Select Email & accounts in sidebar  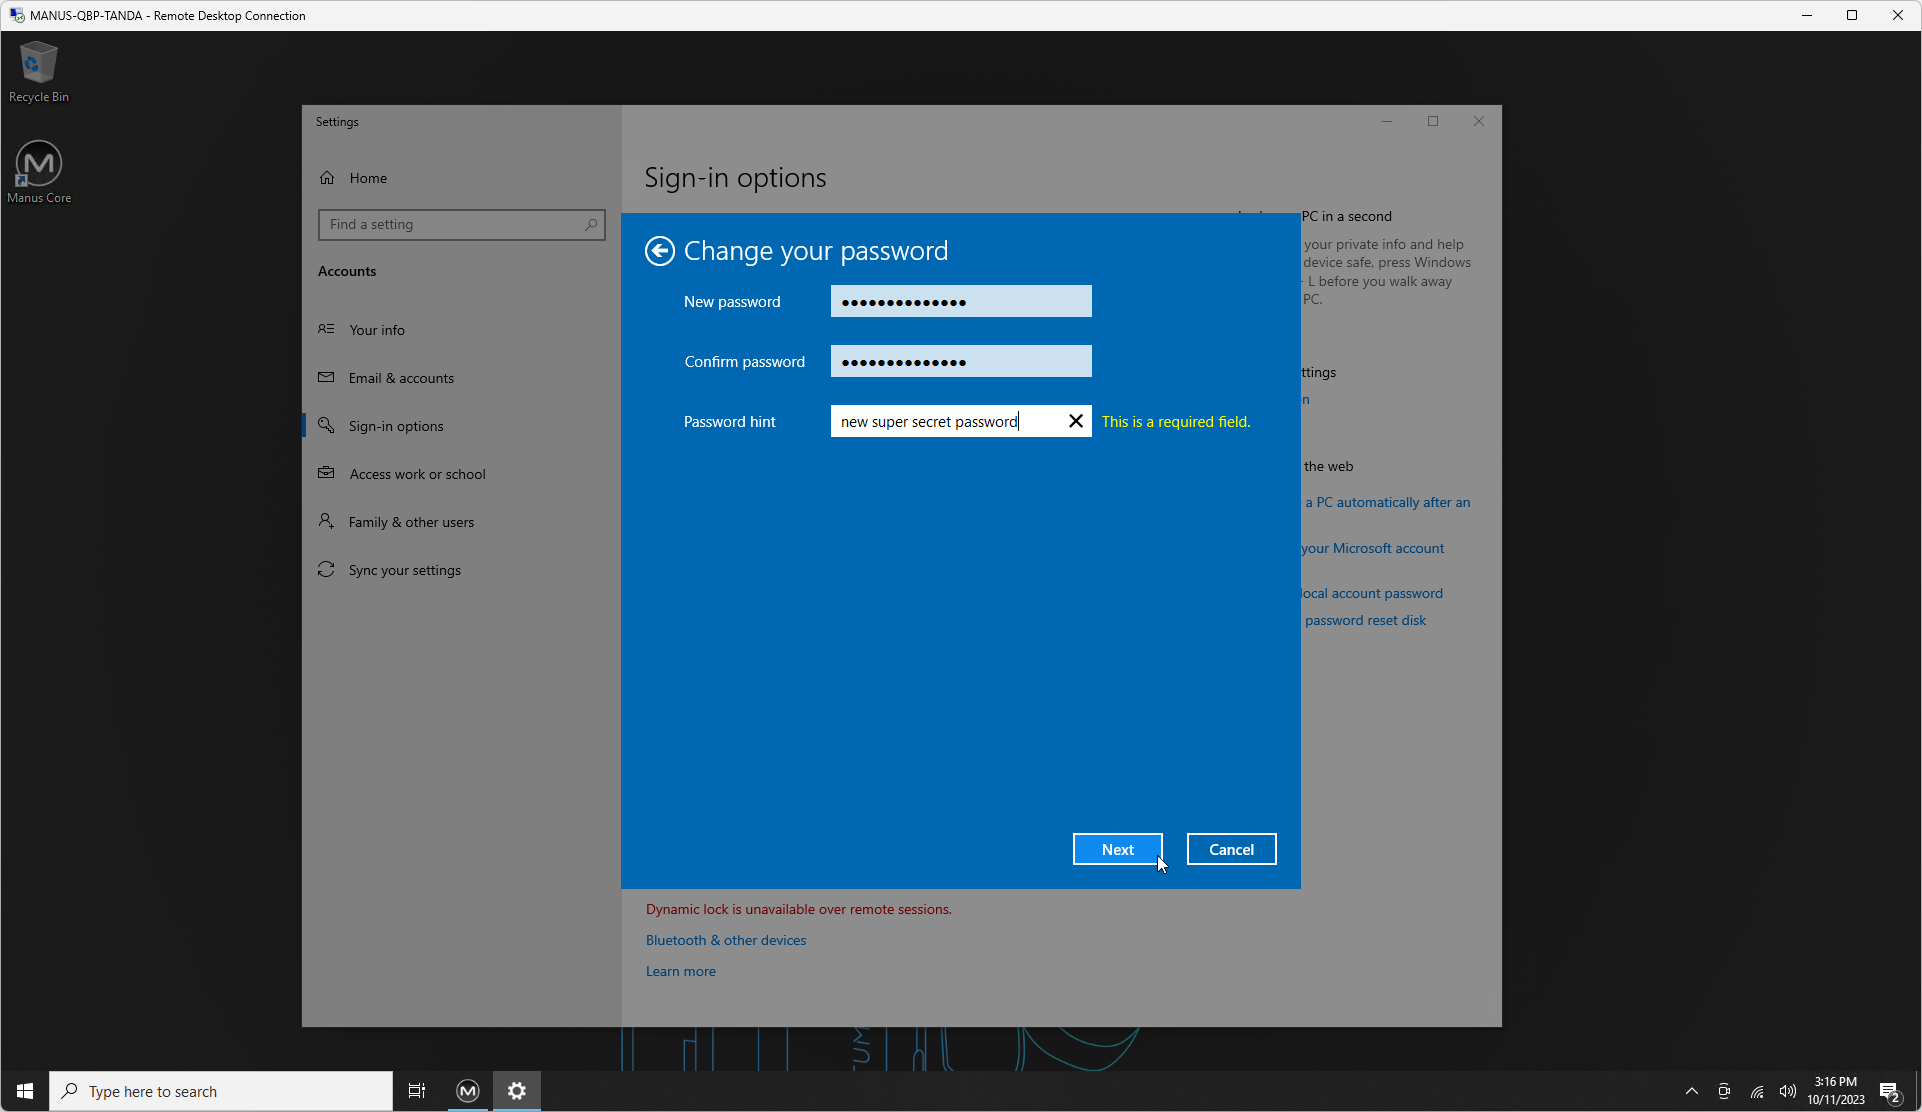pyautogui.click(x=401, y=378)
